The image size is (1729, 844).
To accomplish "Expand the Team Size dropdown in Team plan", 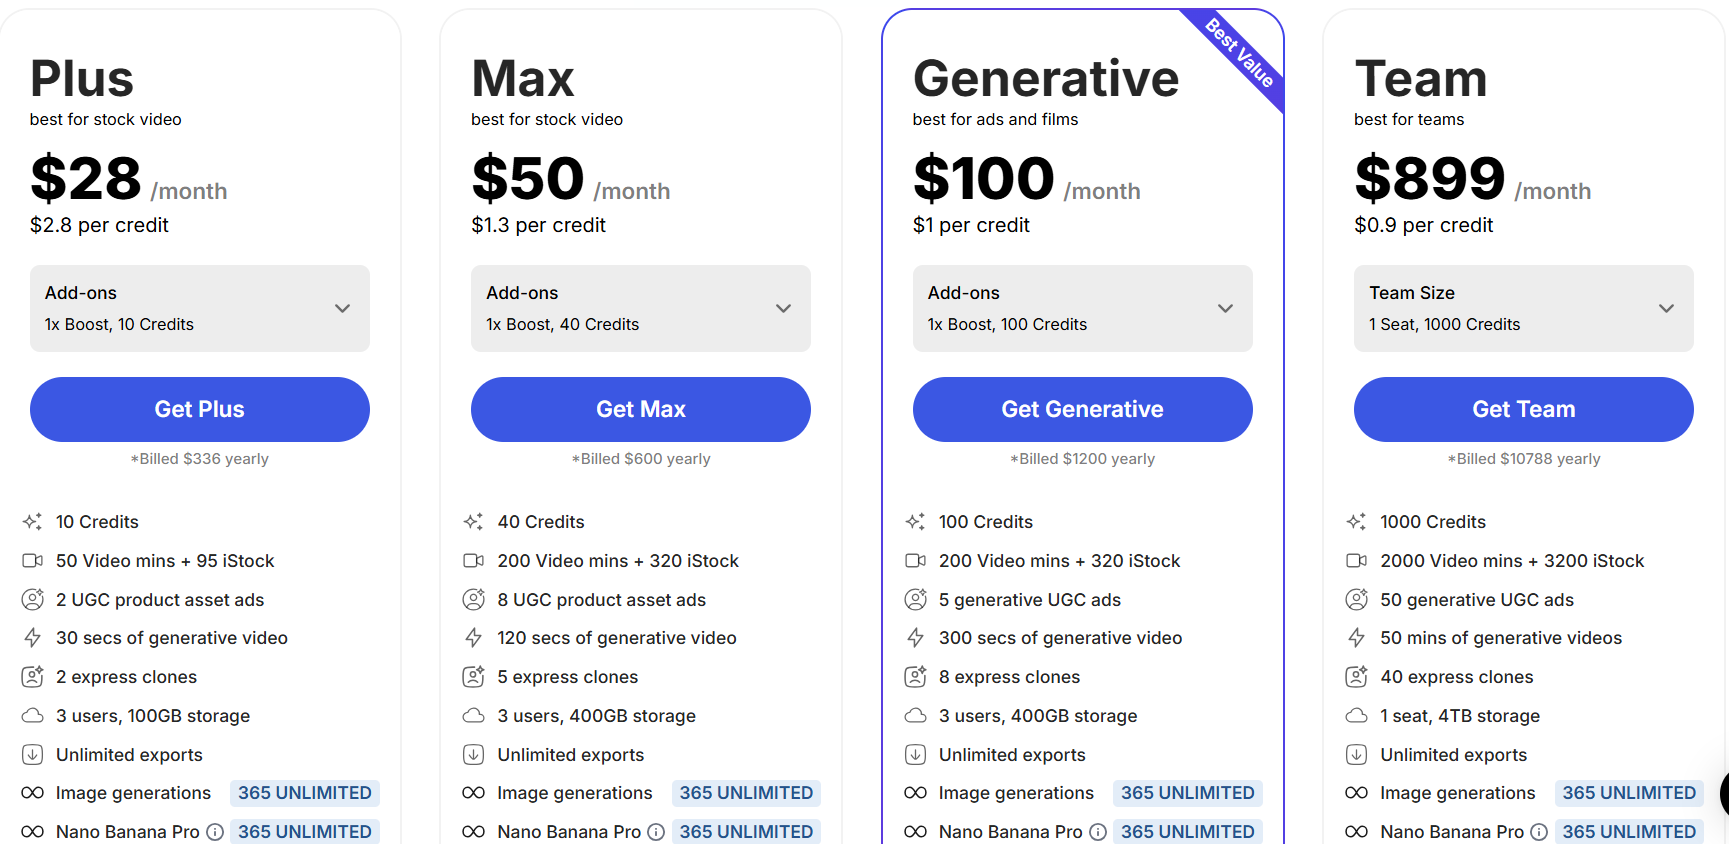I will [1523, 308].
